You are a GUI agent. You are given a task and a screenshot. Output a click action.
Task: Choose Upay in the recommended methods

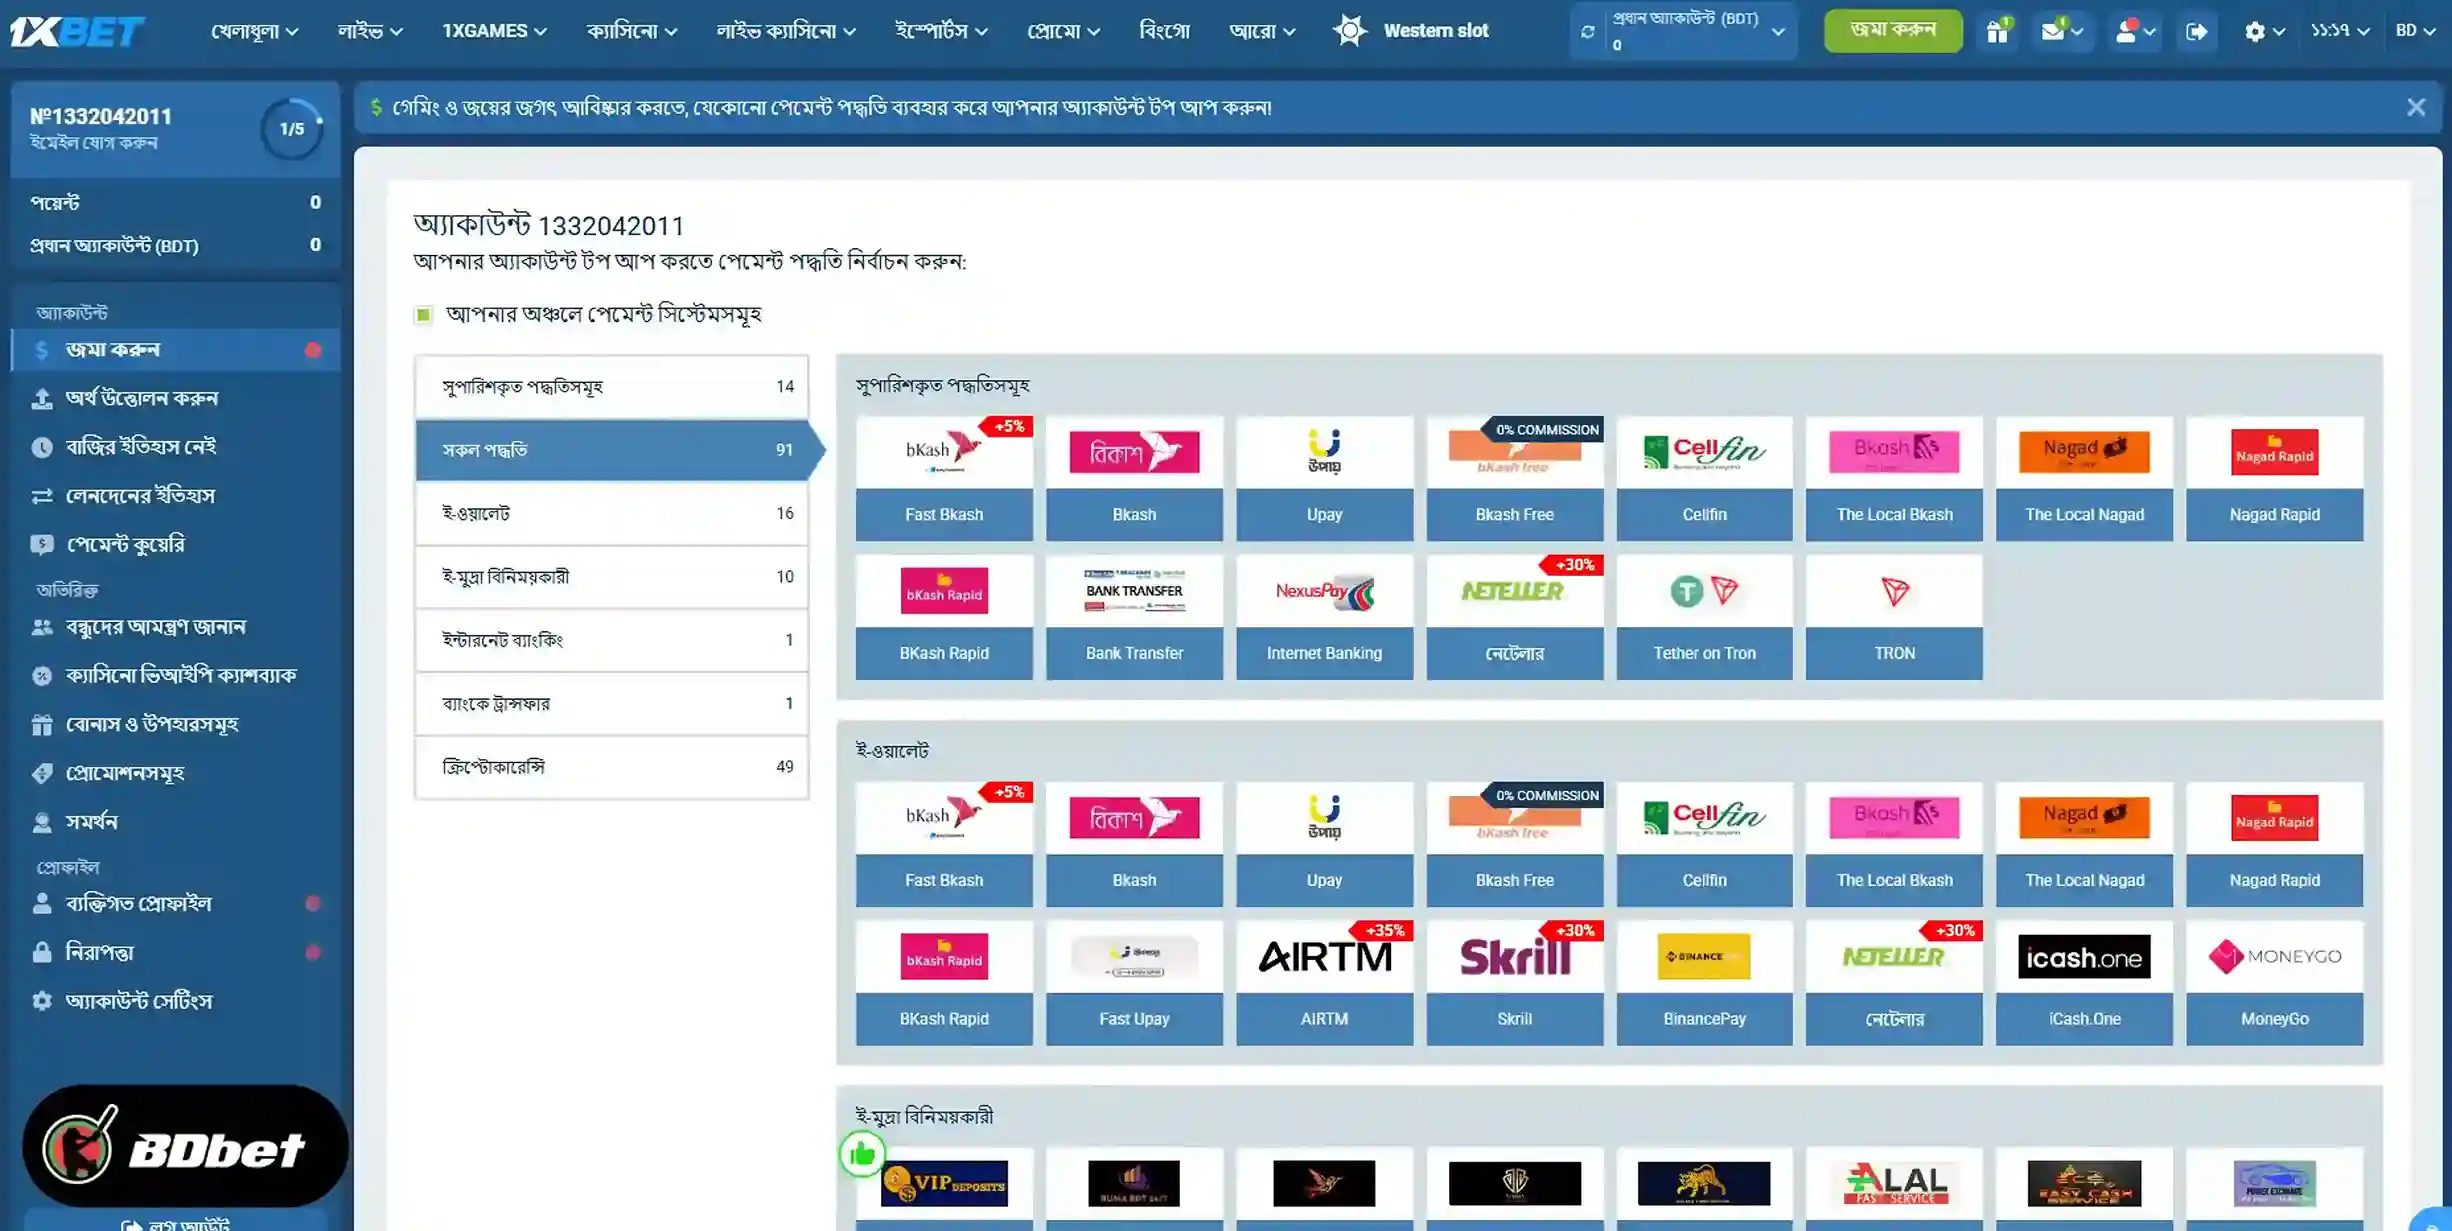click(1324, 478)
